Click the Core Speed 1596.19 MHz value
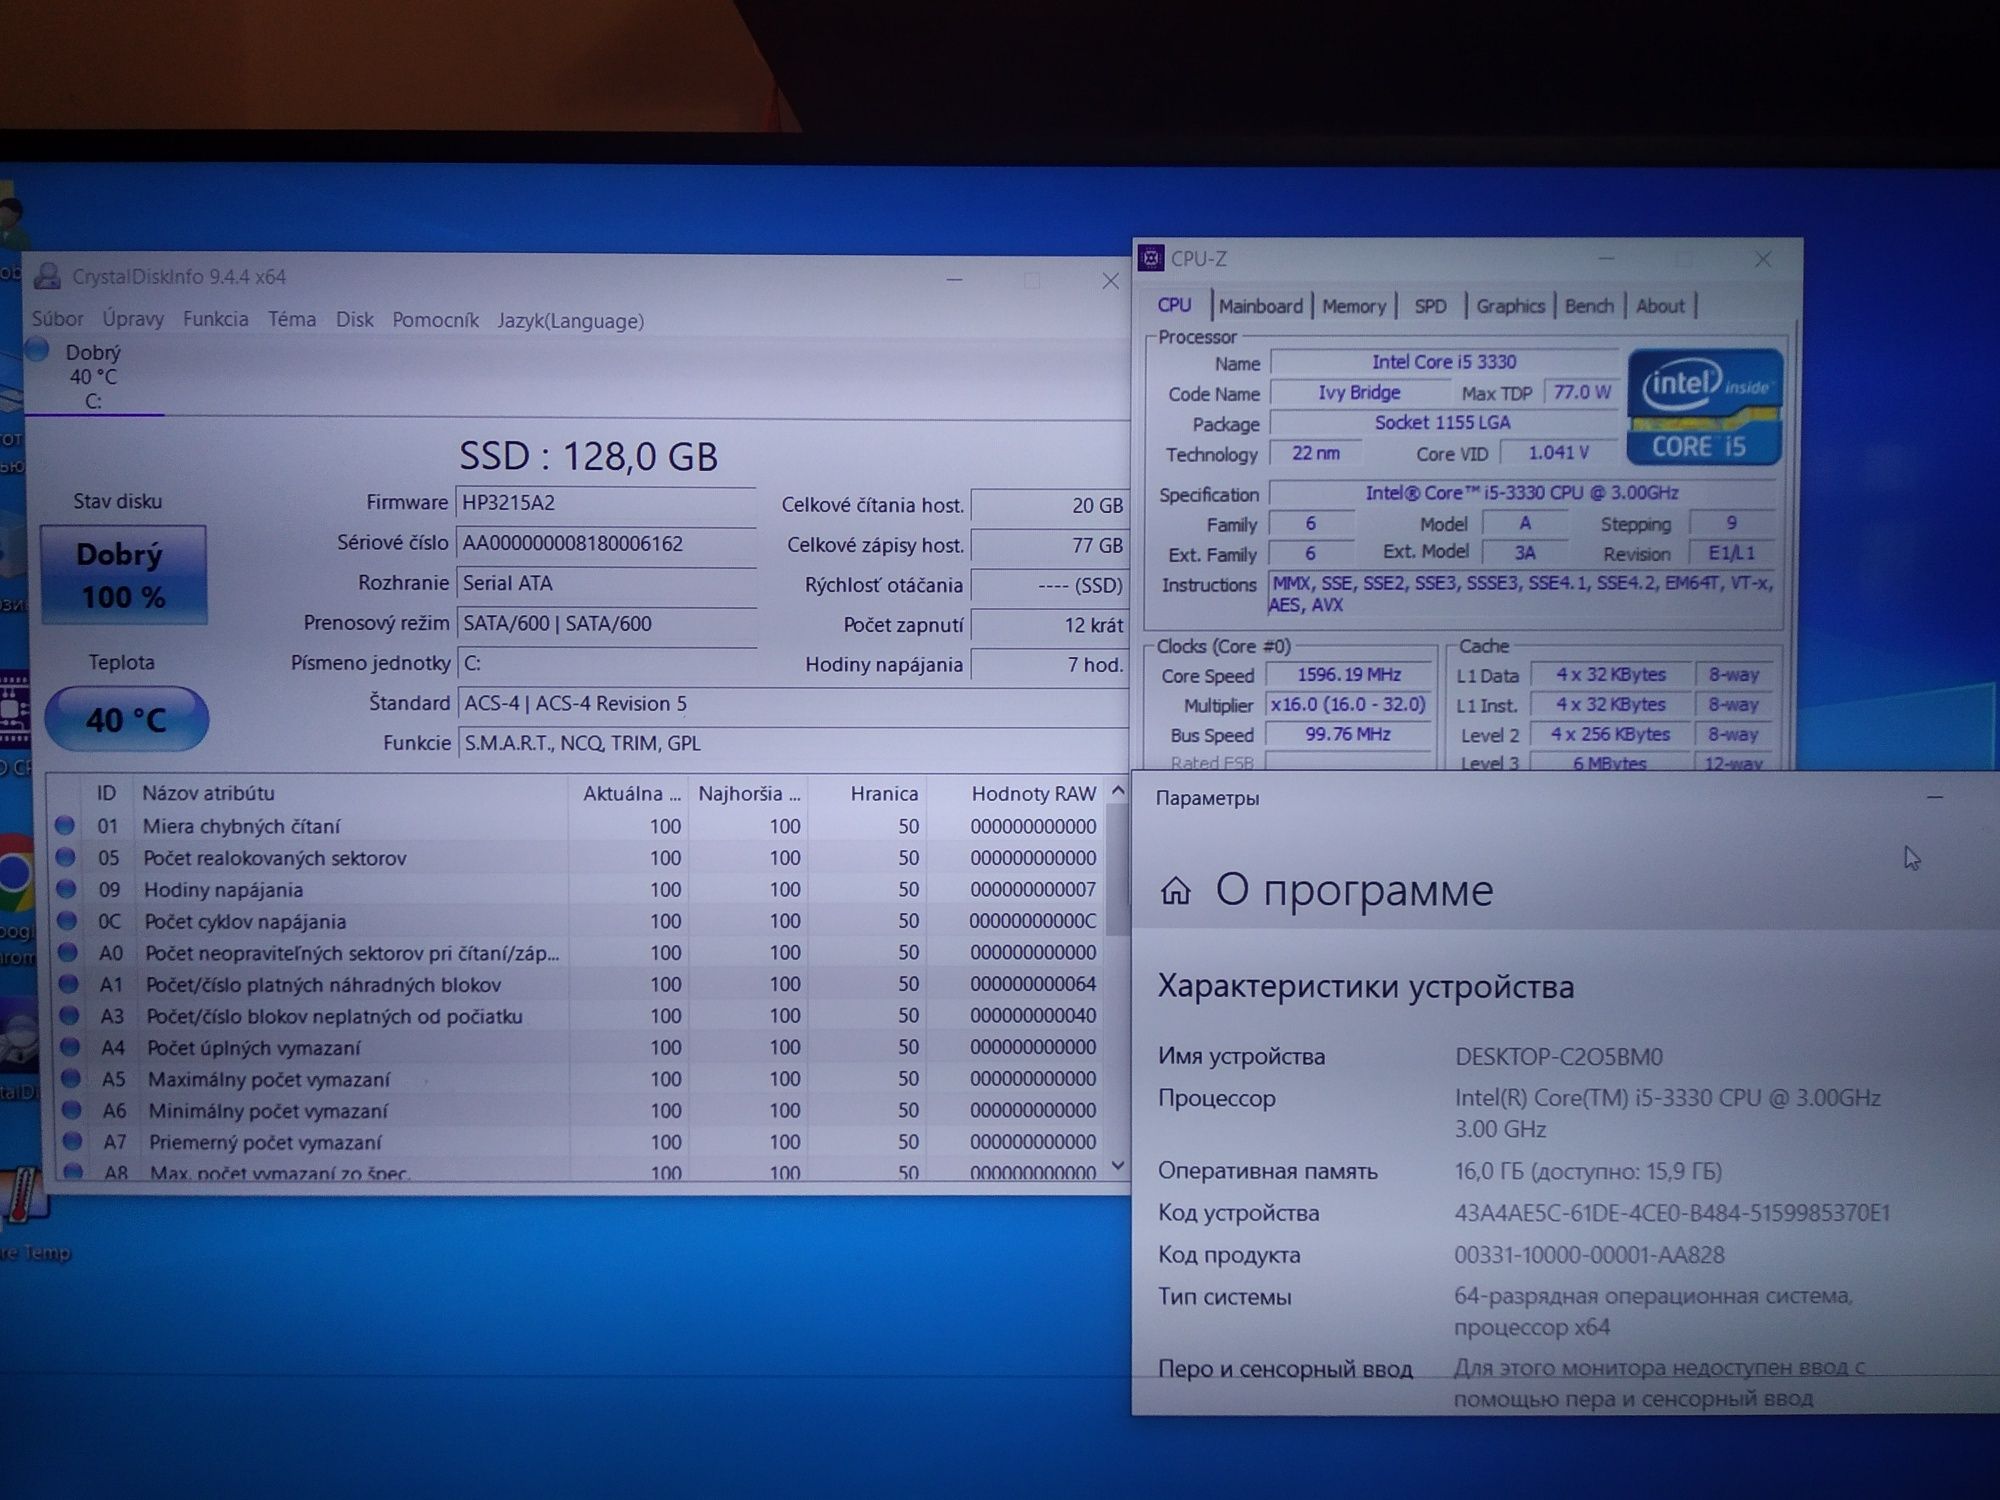Viewport: 2000px width, 1500px height. (1349, 675)
